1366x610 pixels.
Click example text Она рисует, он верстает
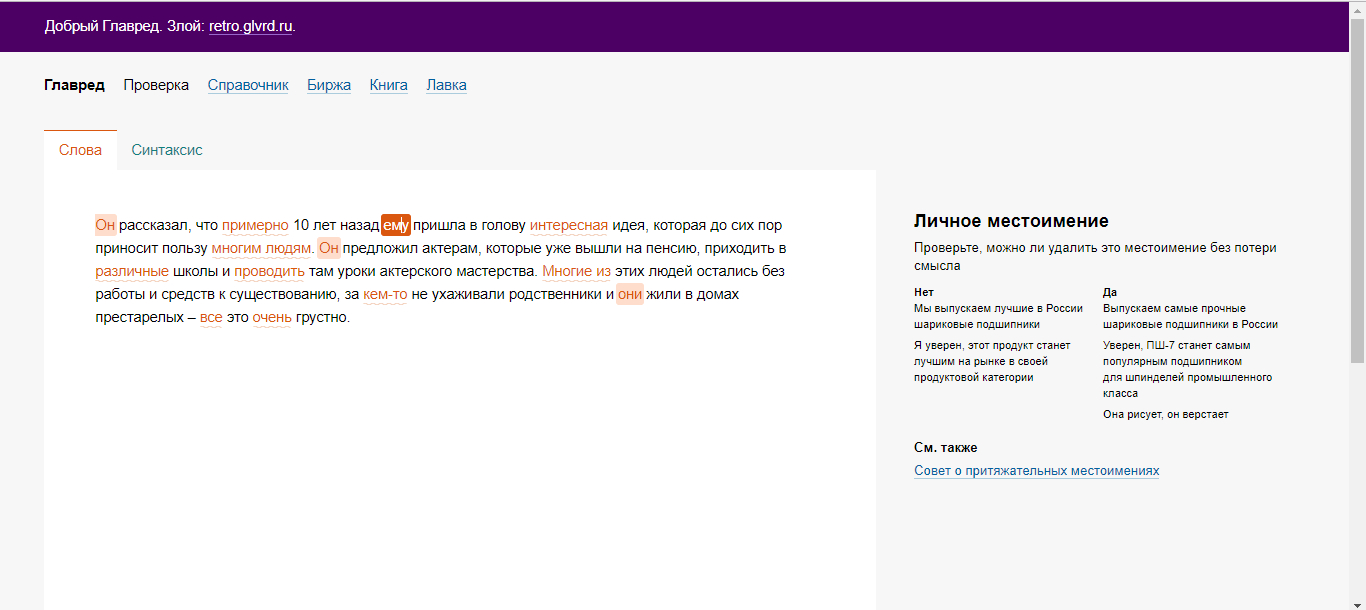tap(1166, 414)
